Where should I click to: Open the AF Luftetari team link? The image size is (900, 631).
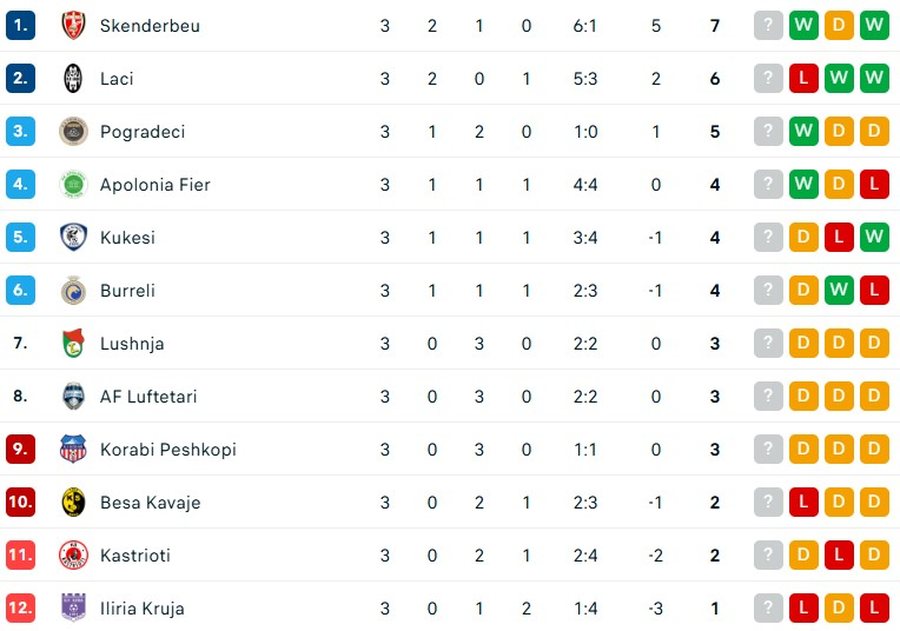tap(149, 397)
